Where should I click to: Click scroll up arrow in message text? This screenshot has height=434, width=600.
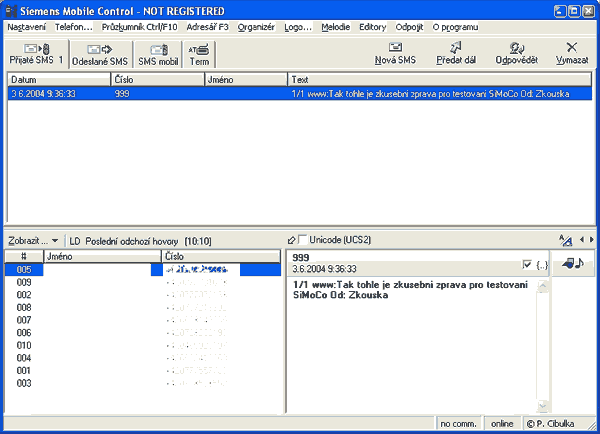tap(543, 286)
